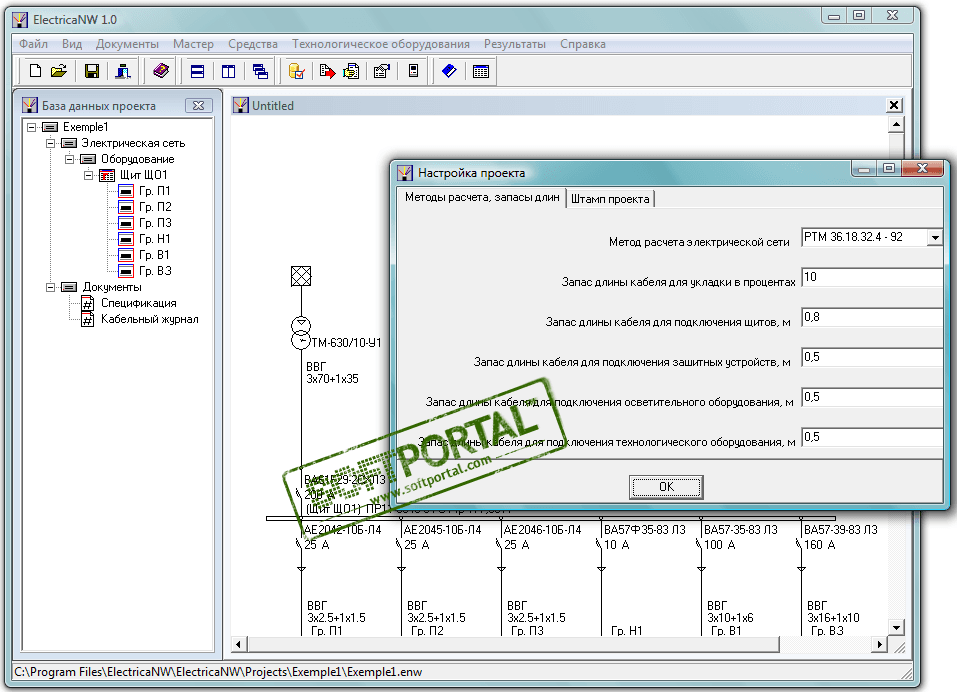Click the АЕ2045-10Б-Л4 breaker label
The height and width of the screenshot is (692, 957).
tap(442, 530)
